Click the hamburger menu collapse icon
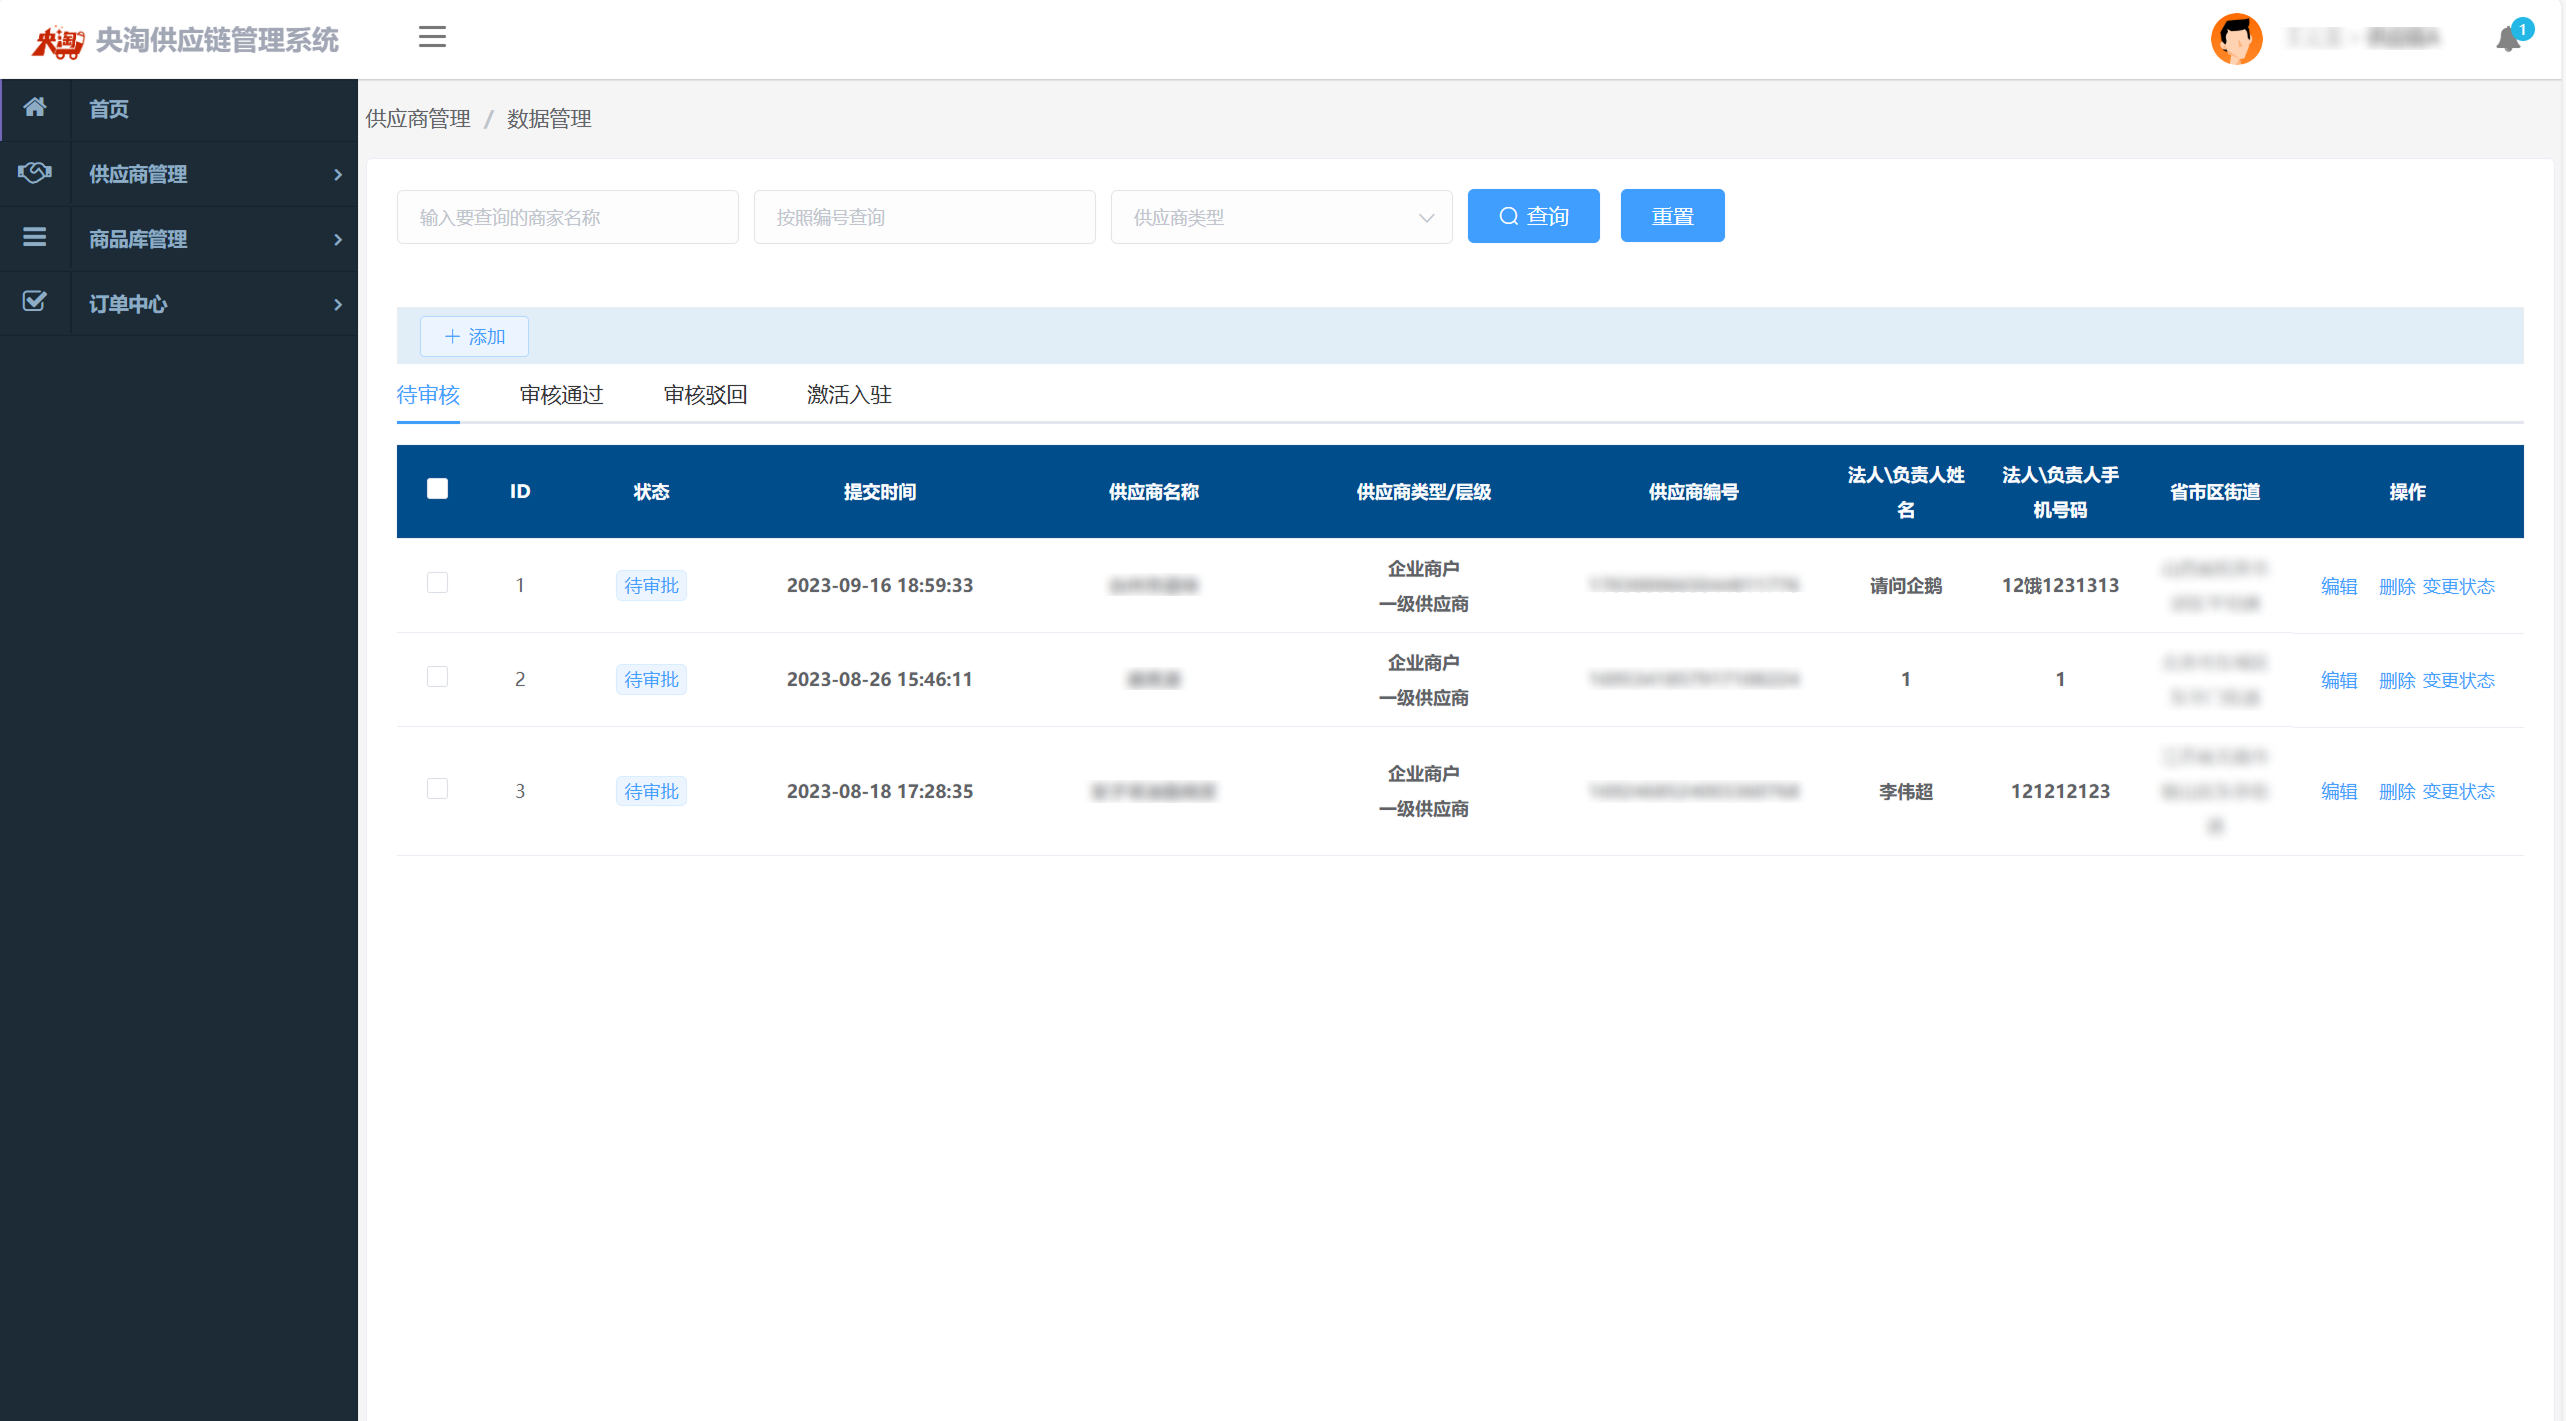2566x1421 pixels. (432, 38)
